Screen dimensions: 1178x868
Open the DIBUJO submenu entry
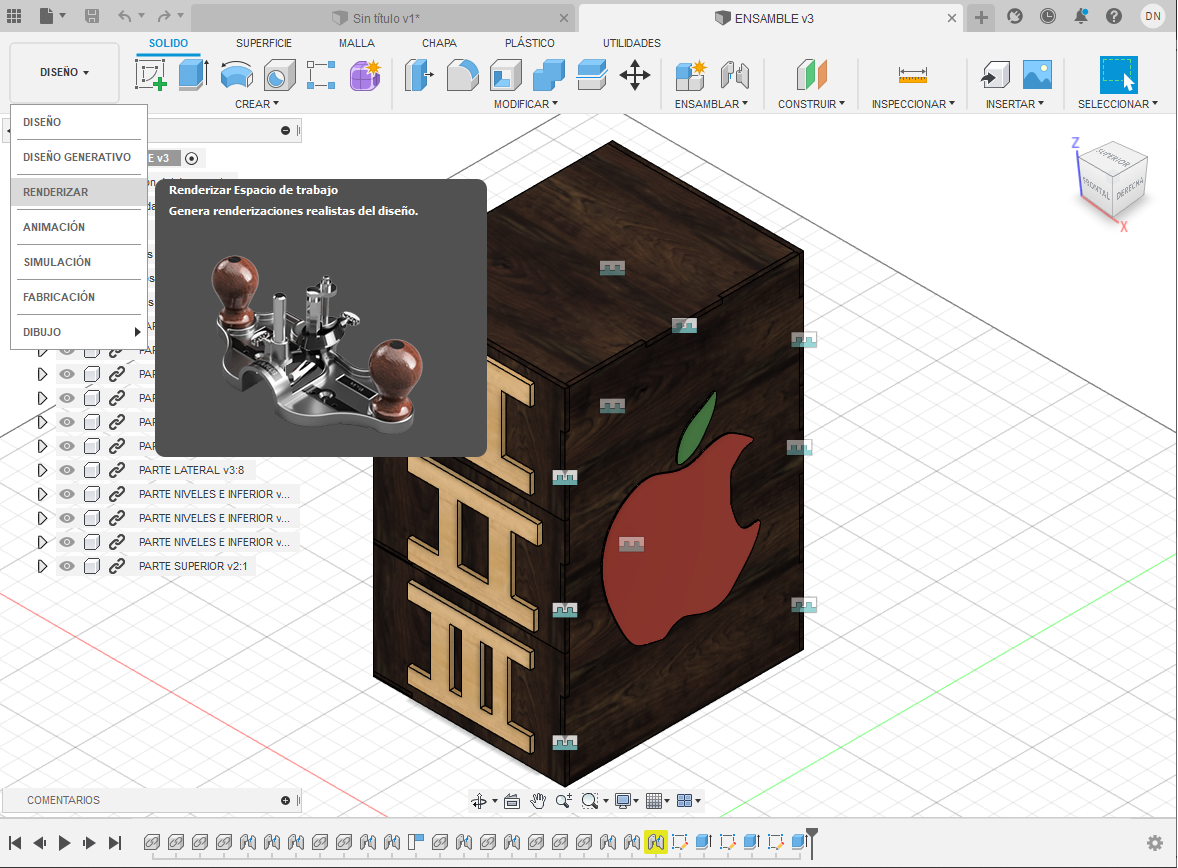[x=79, y=331]
